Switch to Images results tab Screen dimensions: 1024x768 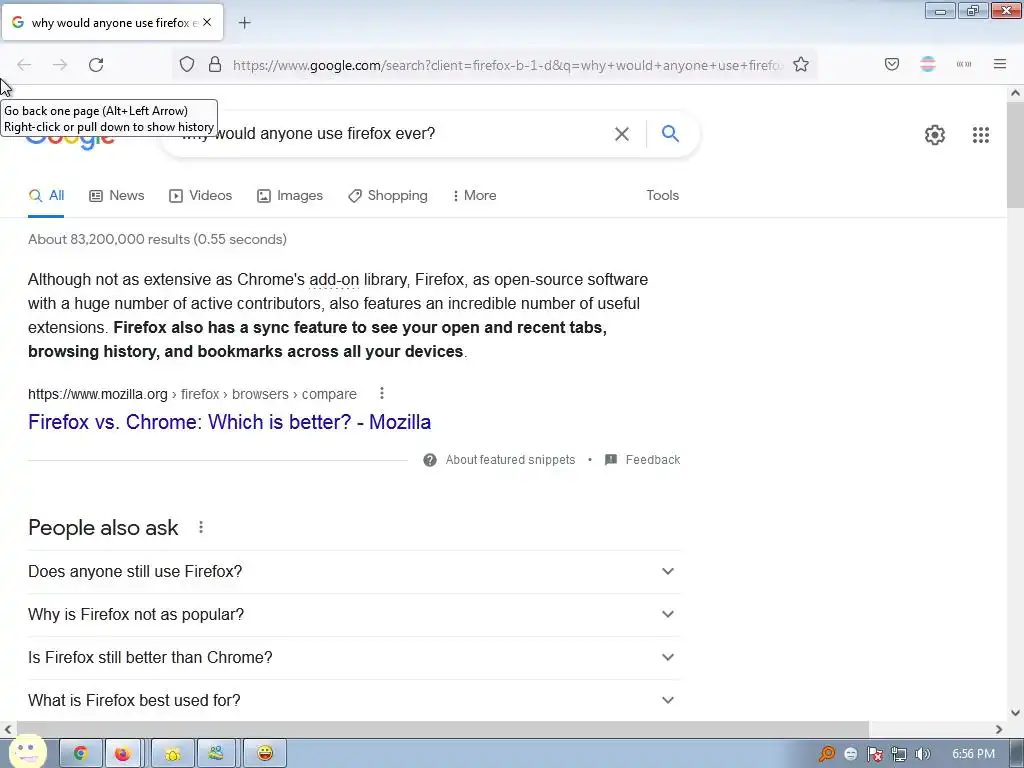point(290,195)
